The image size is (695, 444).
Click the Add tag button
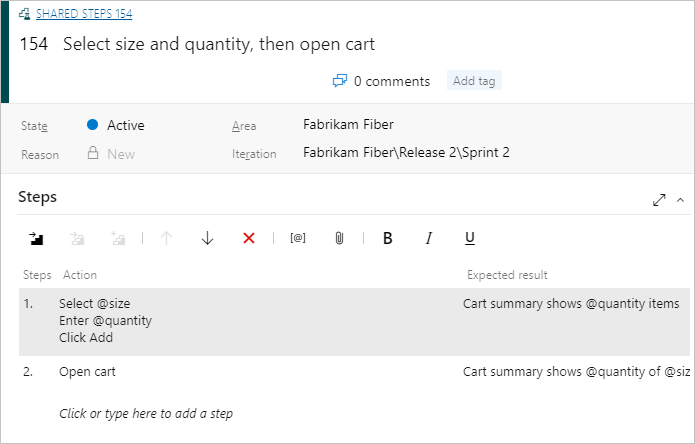[x=474, y=81]
